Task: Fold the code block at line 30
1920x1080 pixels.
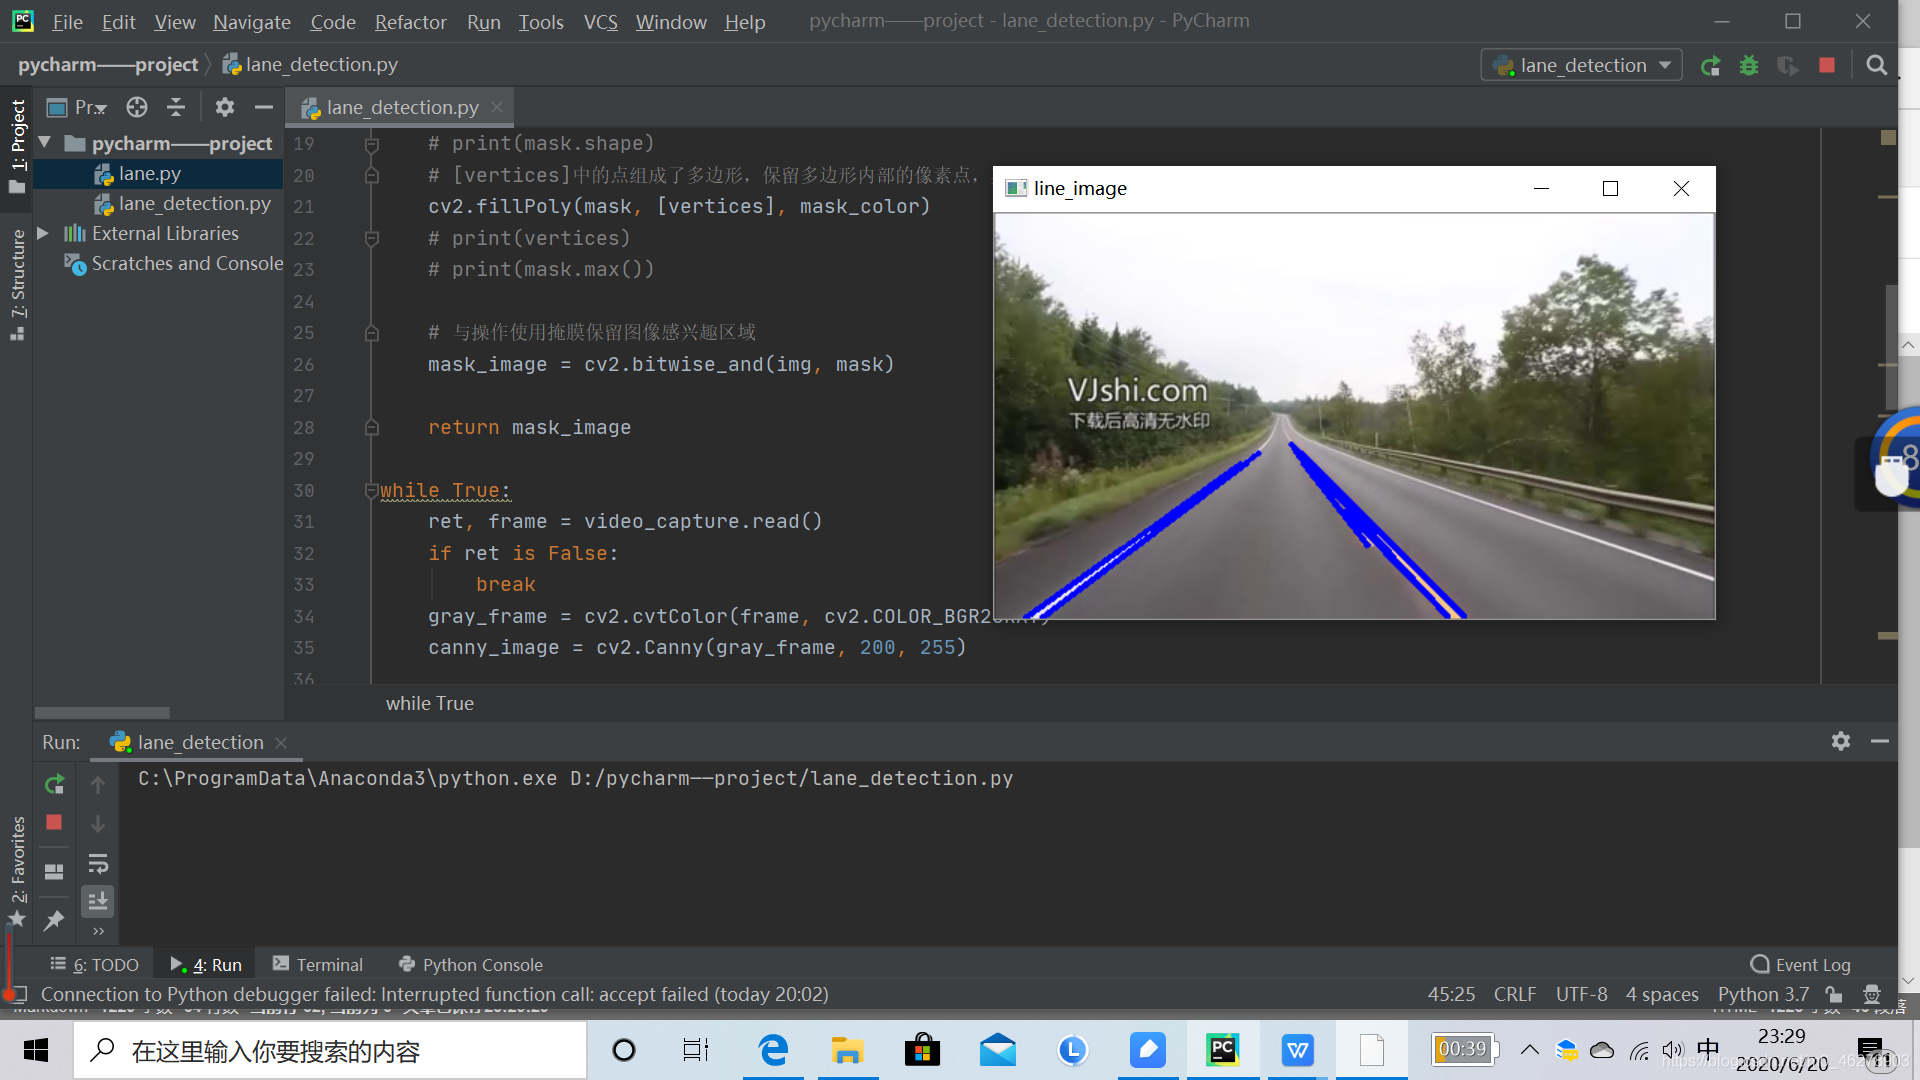Action: tap(371, 490)
